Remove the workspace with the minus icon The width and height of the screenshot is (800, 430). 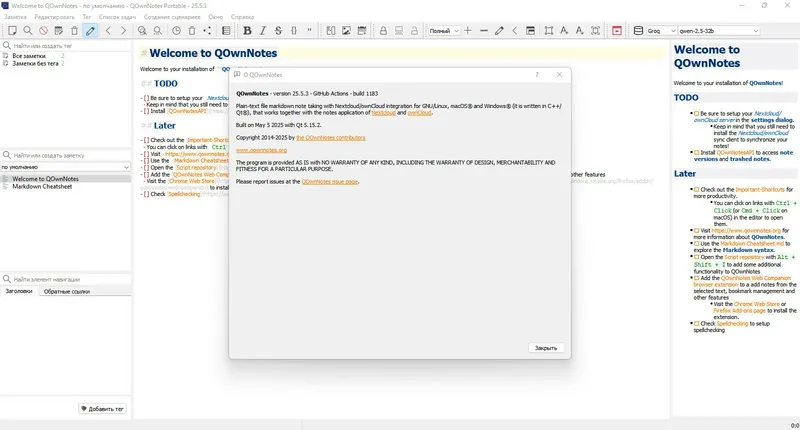pos(484,31)
